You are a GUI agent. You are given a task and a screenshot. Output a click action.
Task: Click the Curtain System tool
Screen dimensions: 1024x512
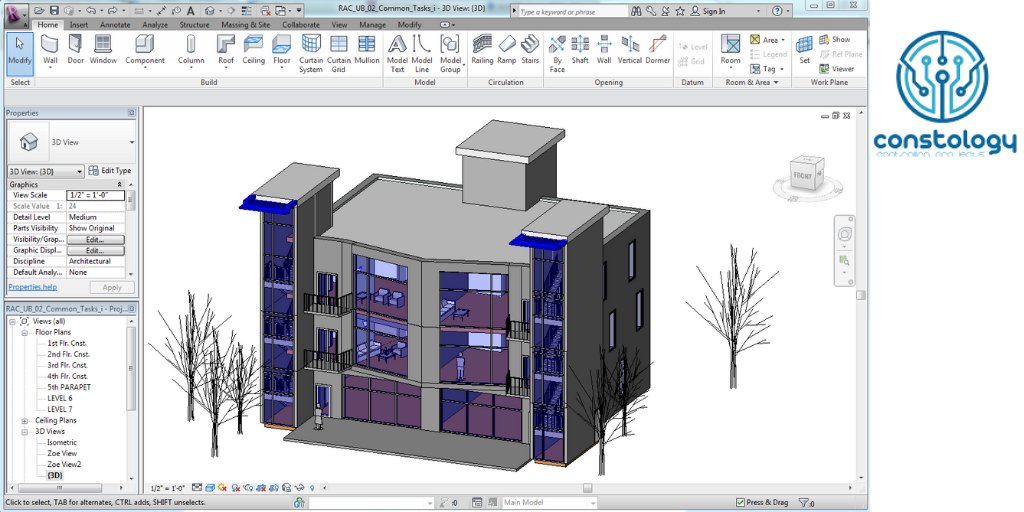[x=311, y=54]
